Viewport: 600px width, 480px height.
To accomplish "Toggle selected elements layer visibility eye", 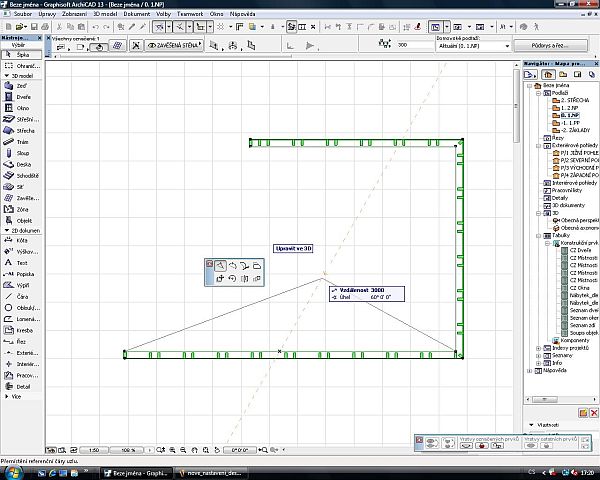I will click(466, 446).
